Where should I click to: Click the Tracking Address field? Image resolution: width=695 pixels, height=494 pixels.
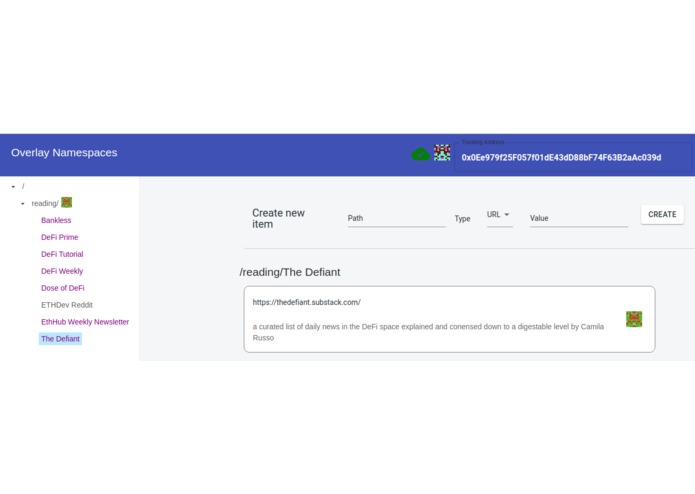coord(572,157)
